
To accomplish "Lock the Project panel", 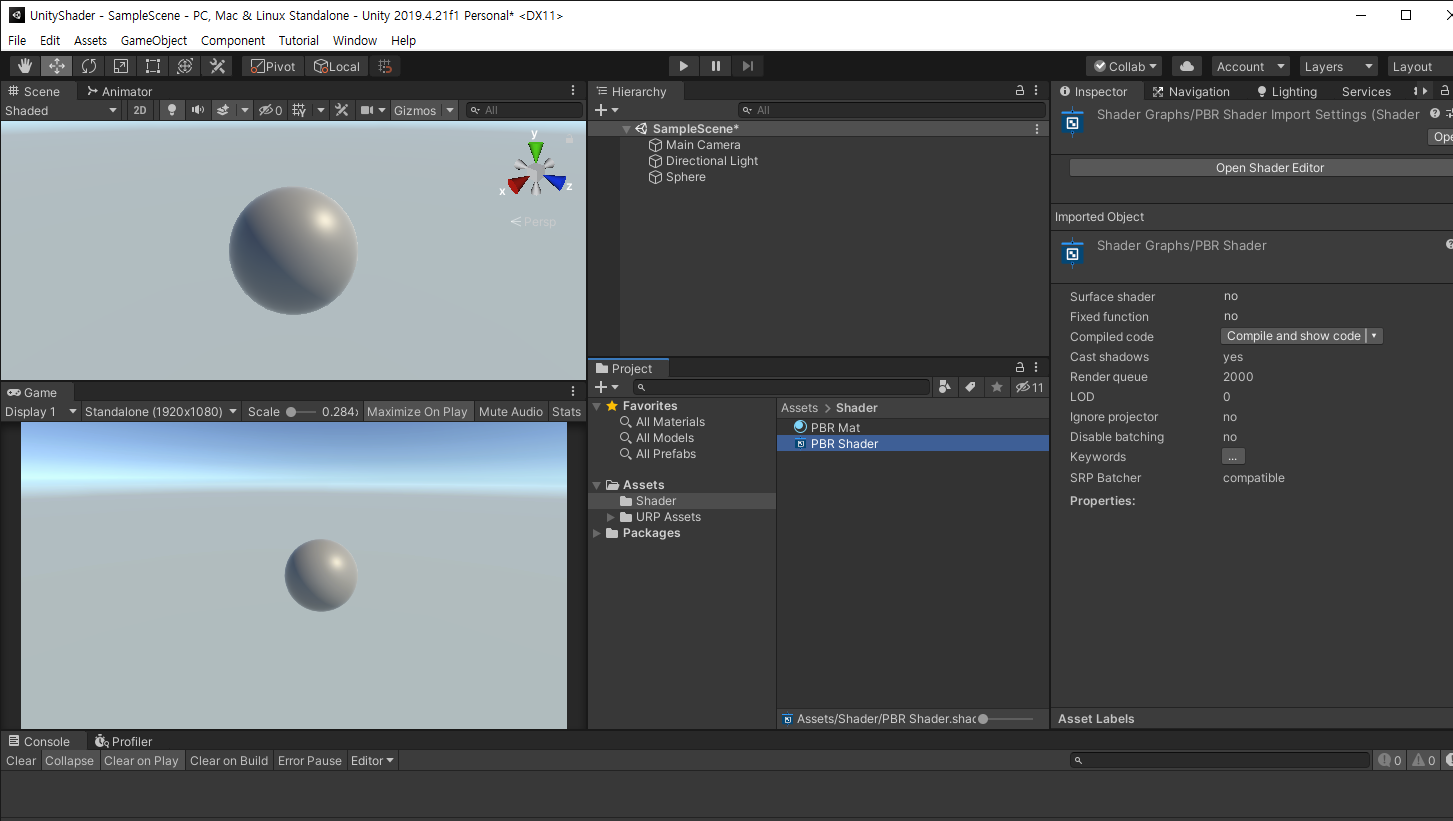I will 1020,368.
